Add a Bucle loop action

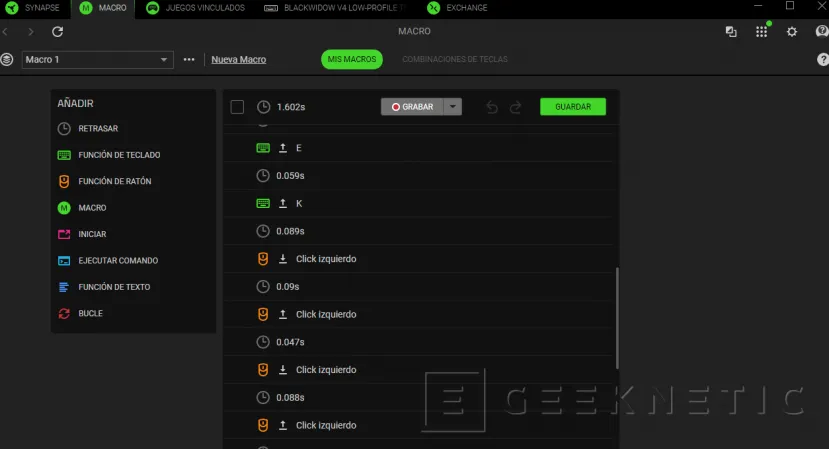click(90, 313)
